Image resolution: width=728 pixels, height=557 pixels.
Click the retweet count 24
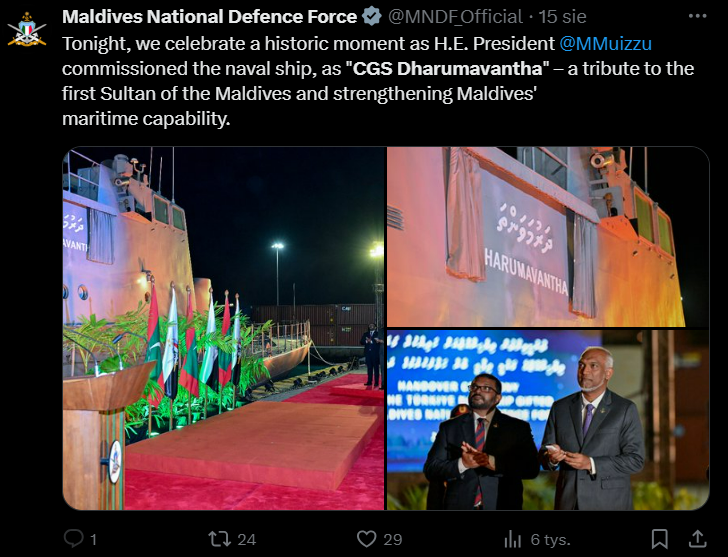click(x=247, y=539)
